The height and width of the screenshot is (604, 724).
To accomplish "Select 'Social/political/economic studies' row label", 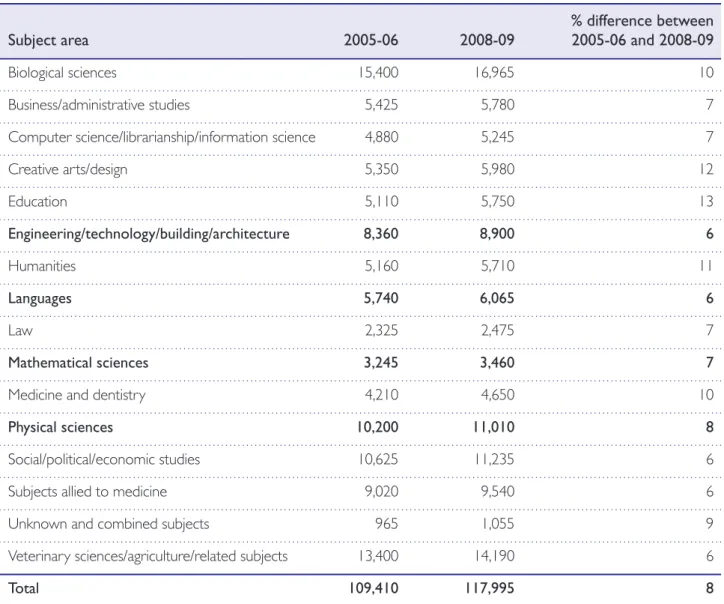I will pyautogui.click(x=104, y=459).
